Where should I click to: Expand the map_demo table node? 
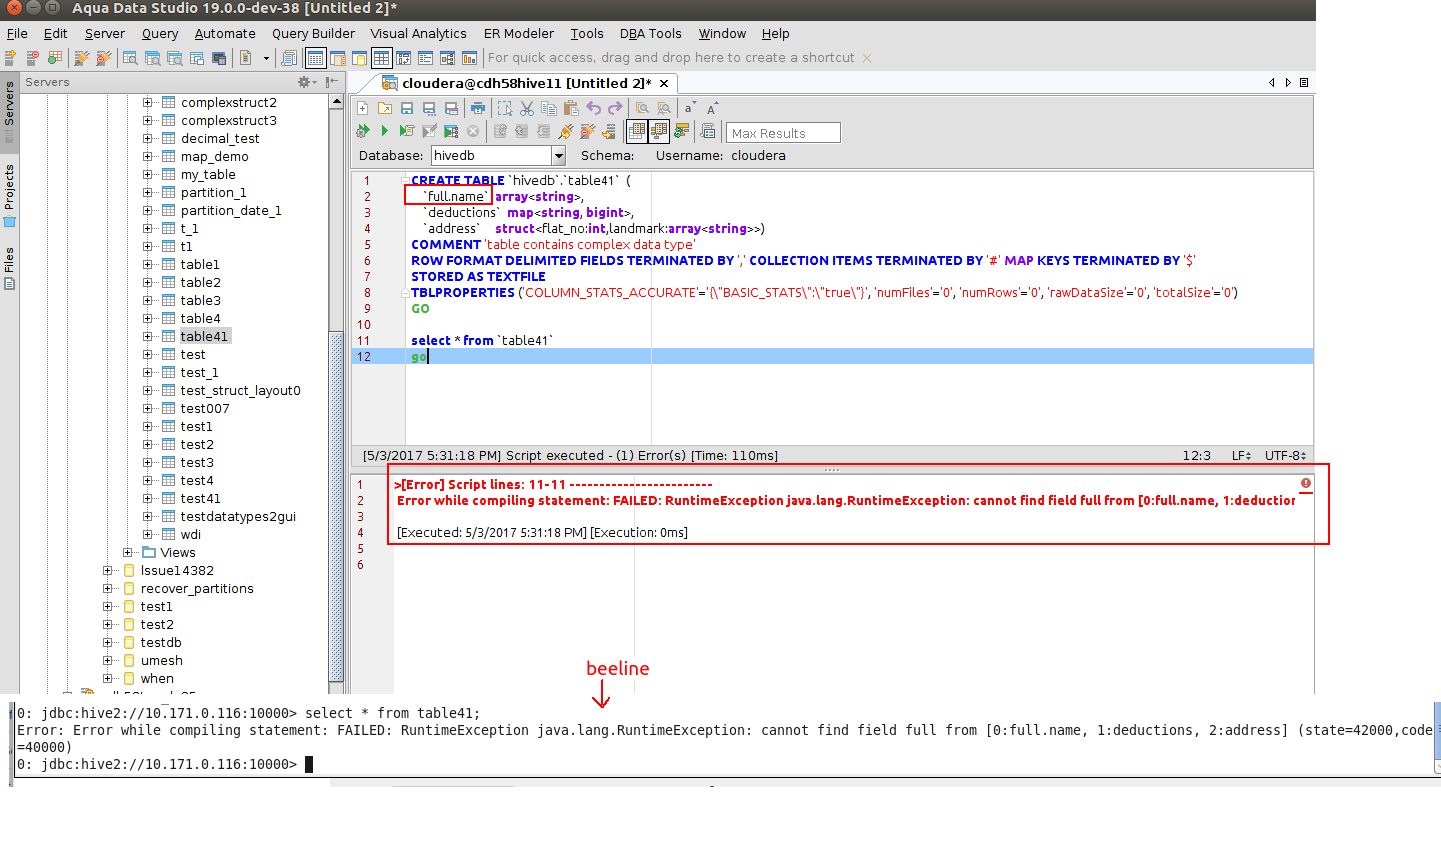point(148,156)
